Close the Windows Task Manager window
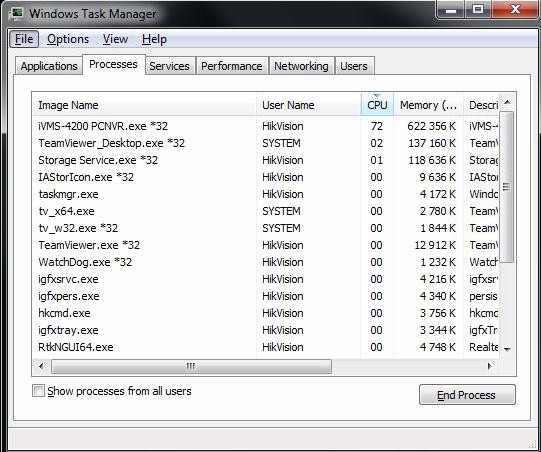This screenshot has height=452, width=541. tap(515, 10)
